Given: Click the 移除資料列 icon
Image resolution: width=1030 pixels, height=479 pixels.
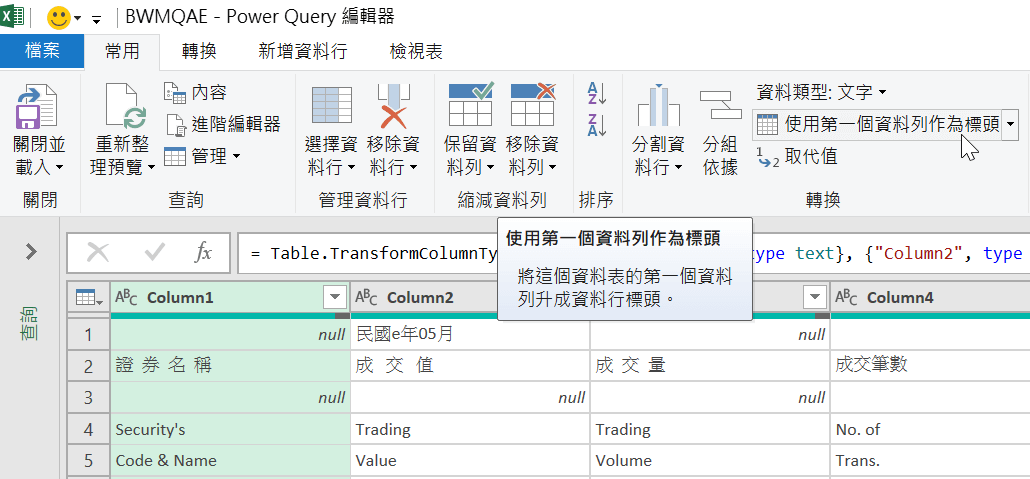Looking at the screenshot, I should point(533,105).
